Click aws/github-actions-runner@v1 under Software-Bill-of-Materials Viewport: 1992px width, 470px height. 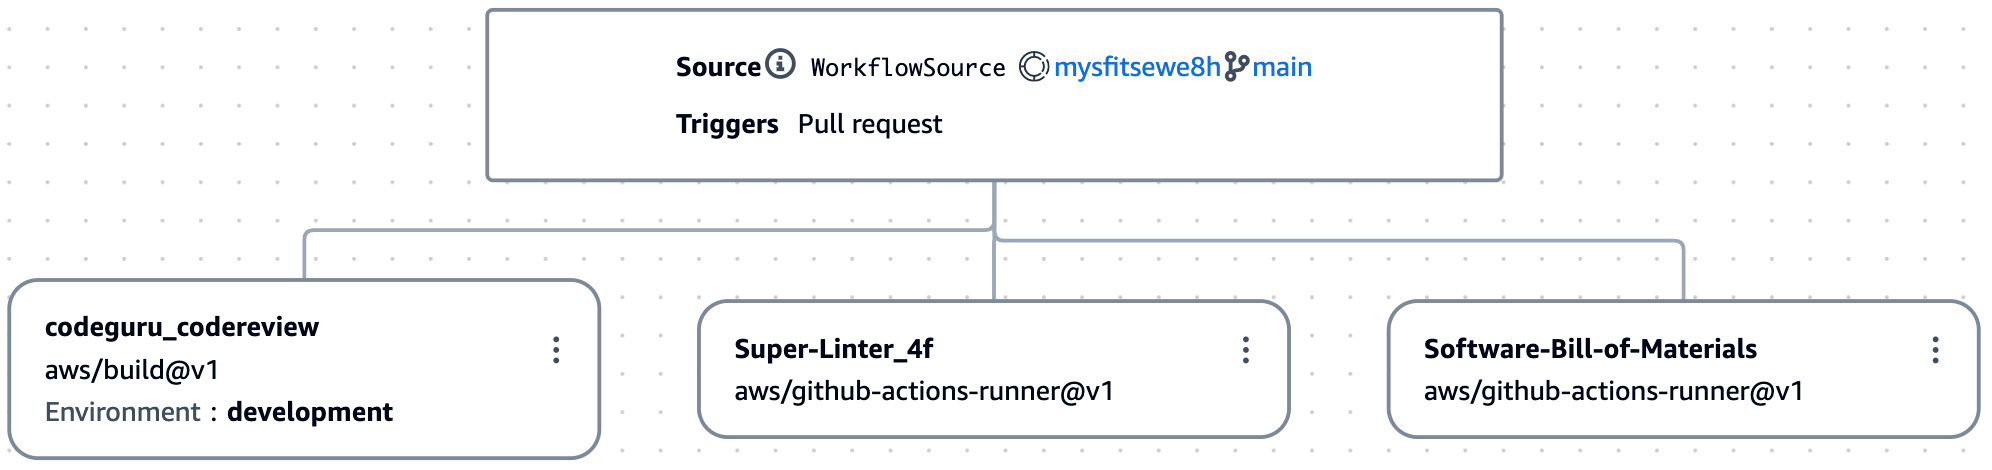(1613, 391)
